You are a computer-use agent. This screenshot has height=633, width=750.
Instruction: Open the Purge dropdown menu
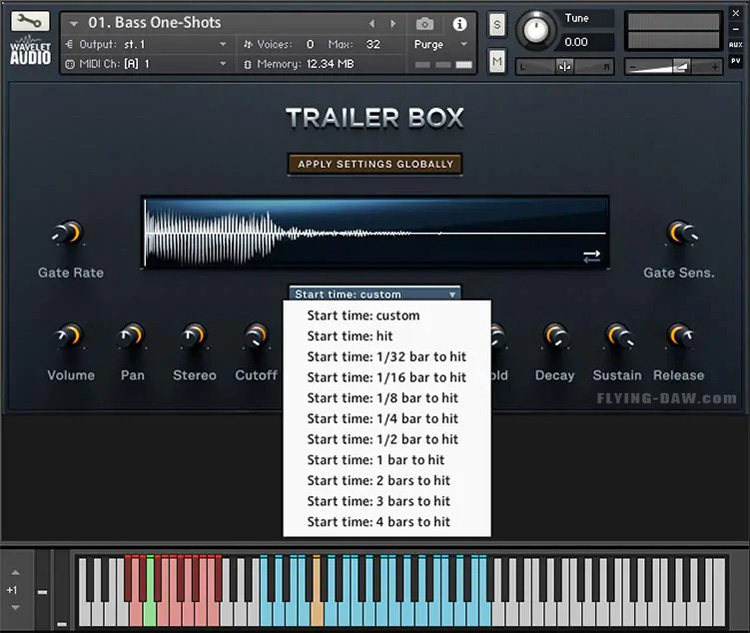440,44
